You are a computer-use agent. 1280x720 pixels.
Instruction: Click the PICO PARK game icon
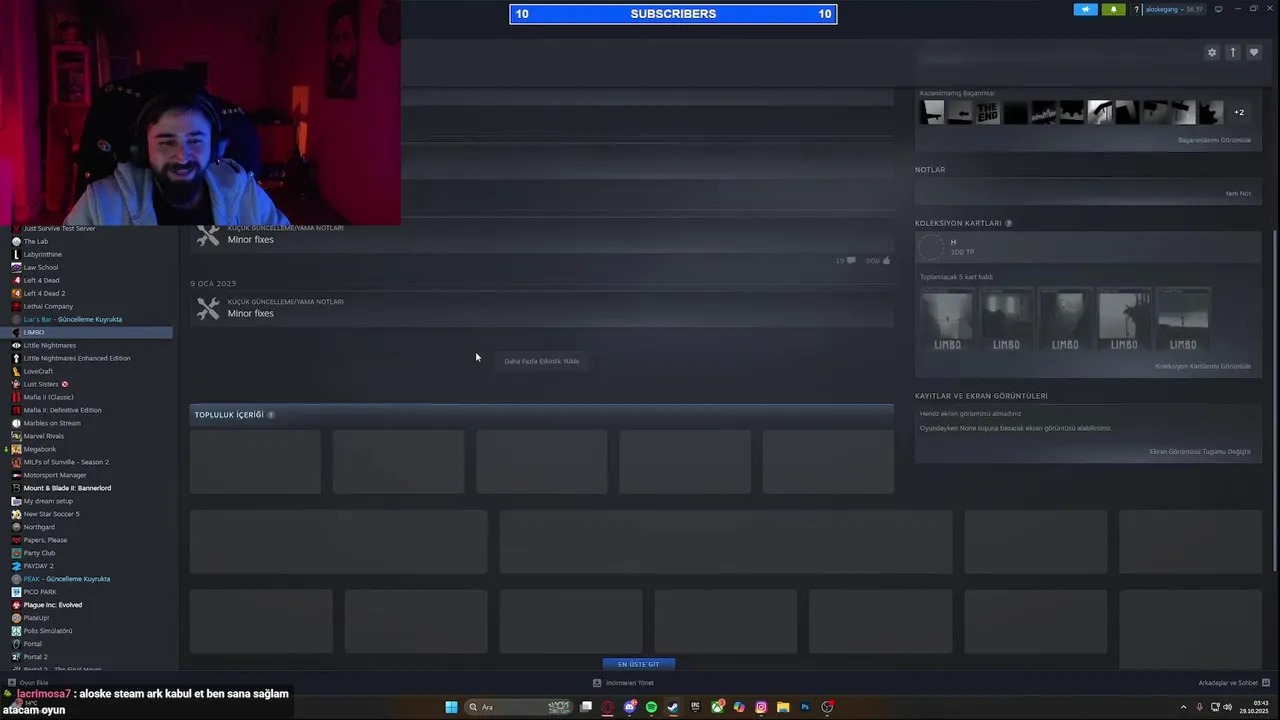[16, 592]
